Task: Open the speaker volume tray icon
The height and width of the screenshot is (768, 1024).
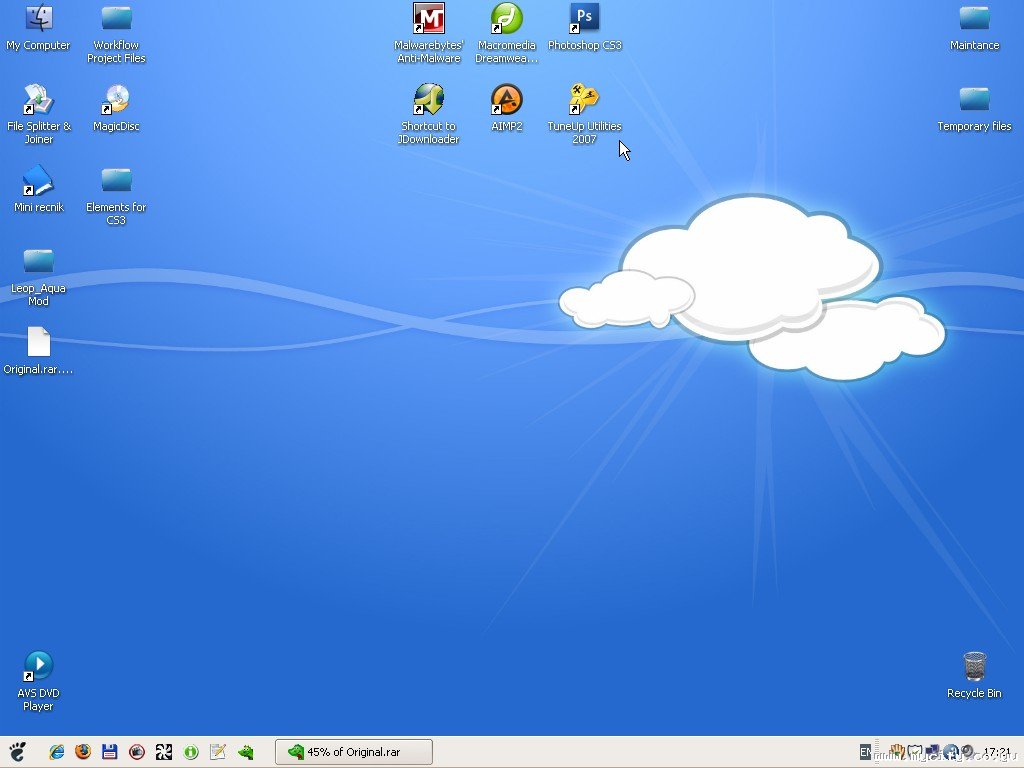Action: tap(967, 752)
